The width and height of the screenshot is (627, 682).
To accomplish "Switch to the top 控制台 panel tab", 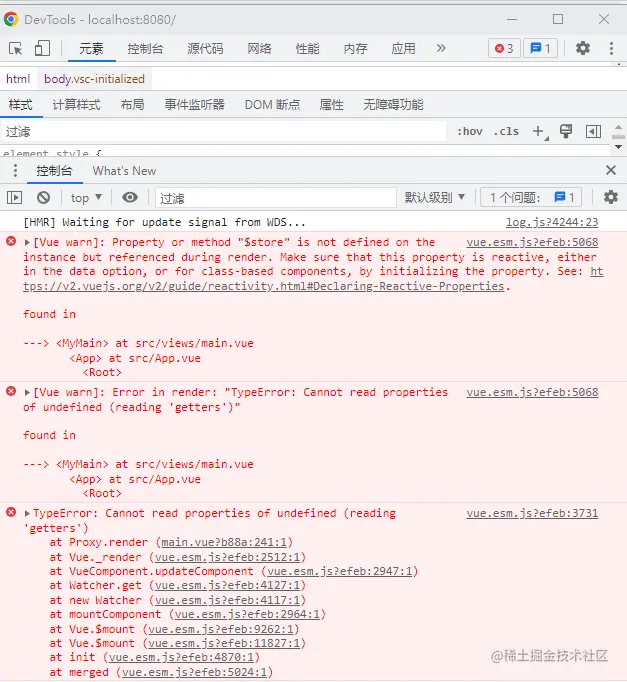I will click(145, 49).
